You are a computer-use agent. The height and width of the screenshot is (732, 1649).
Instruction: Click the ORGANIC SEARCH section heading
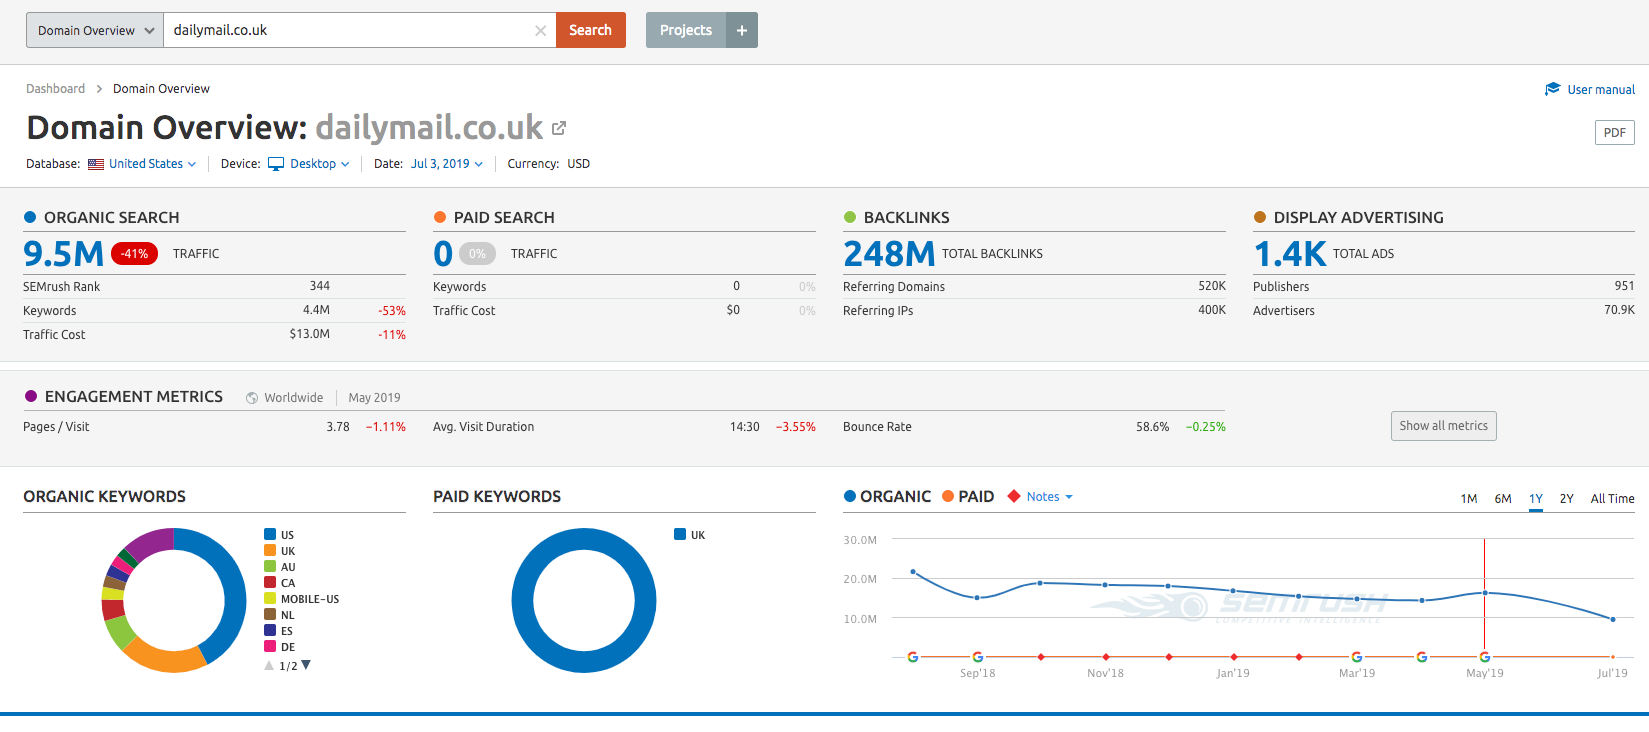point(112,218)
